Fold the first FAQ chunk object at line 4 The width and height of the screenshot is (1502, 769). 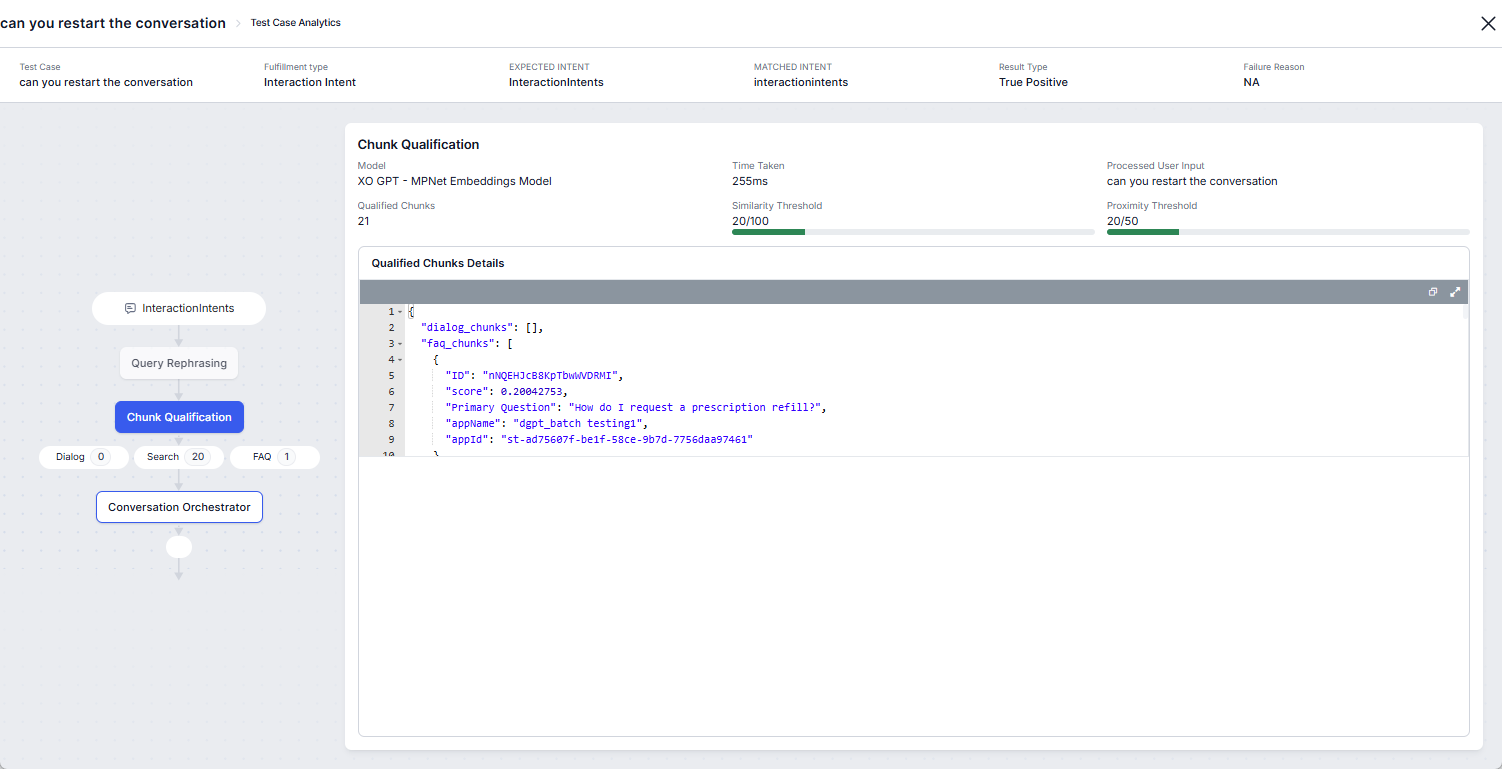400,360
